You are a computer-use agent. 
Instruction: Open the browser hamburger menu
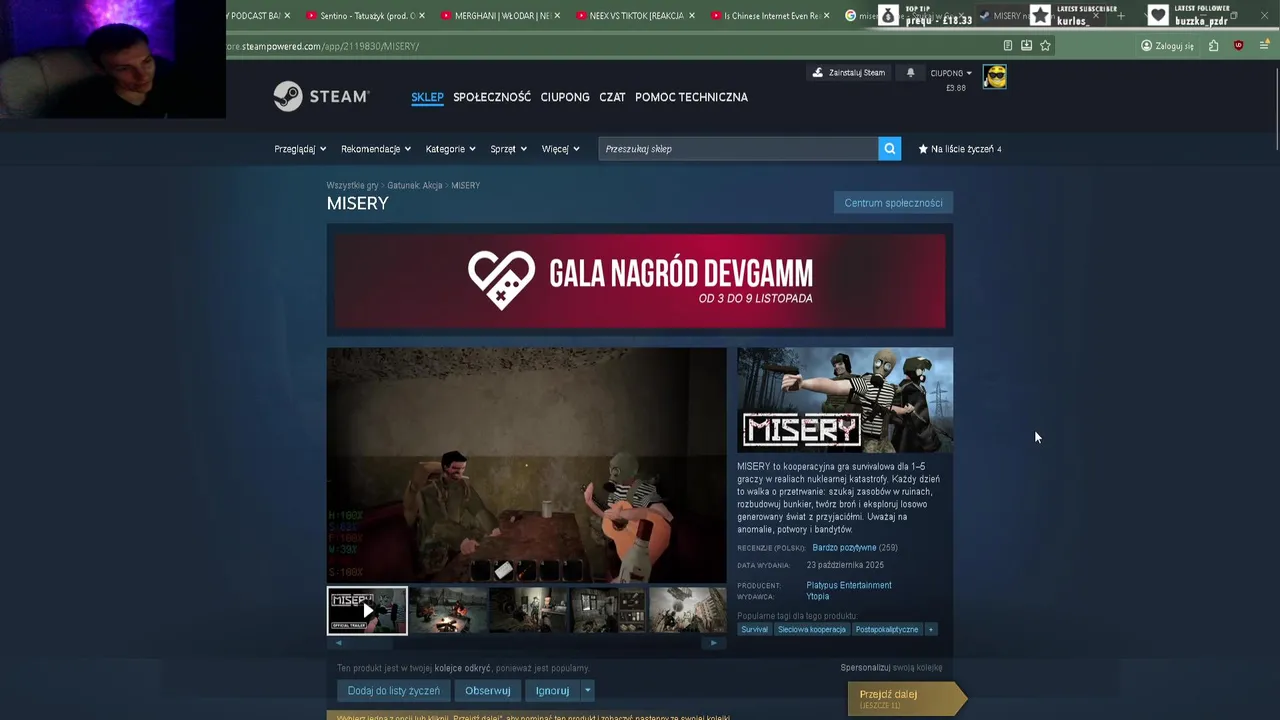[x=1265, y=46]
